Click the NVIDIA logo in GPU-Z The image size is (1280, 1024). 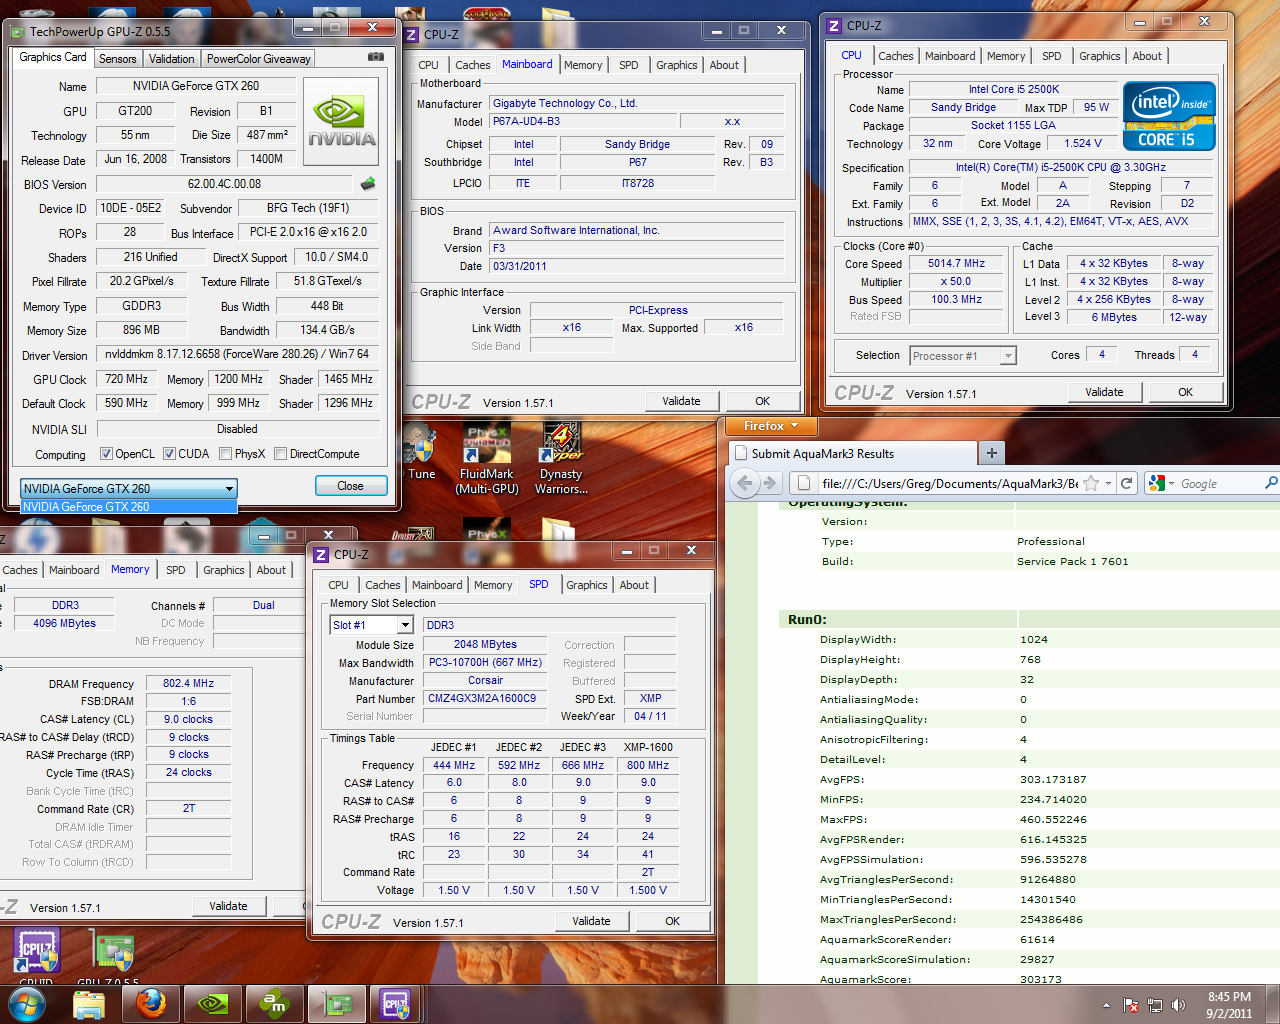342,123
